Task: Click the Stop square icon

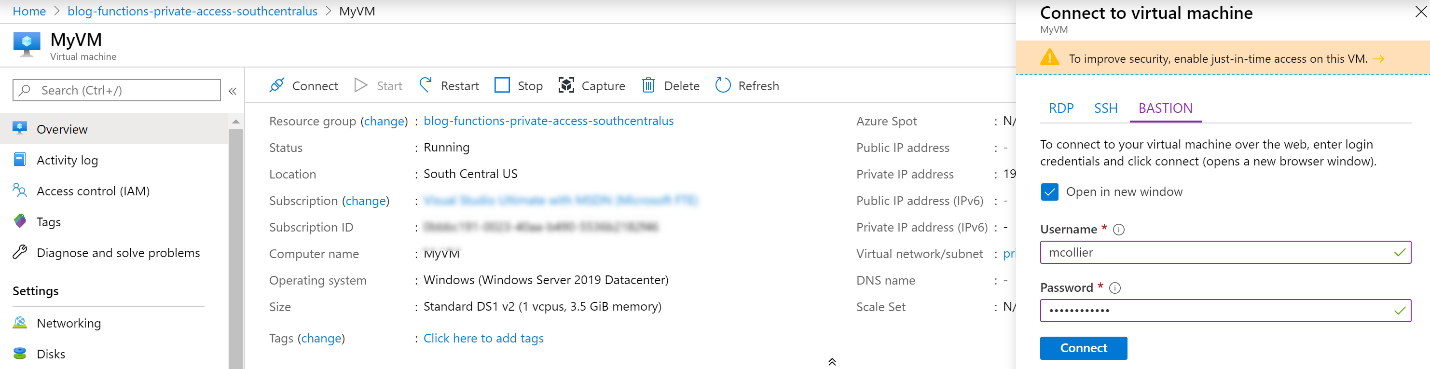Action: point(502,86)
